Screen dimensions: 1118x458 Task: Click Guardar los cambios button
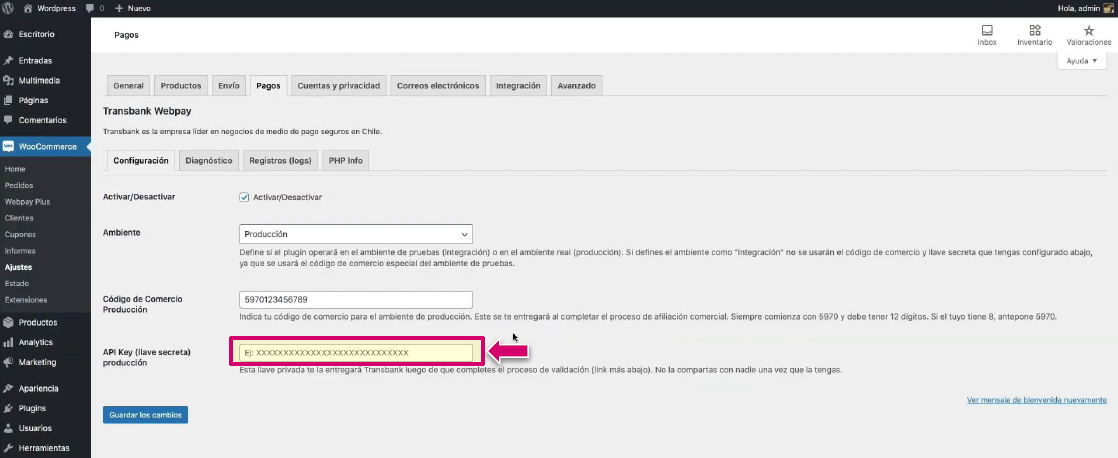coord(145,415)
